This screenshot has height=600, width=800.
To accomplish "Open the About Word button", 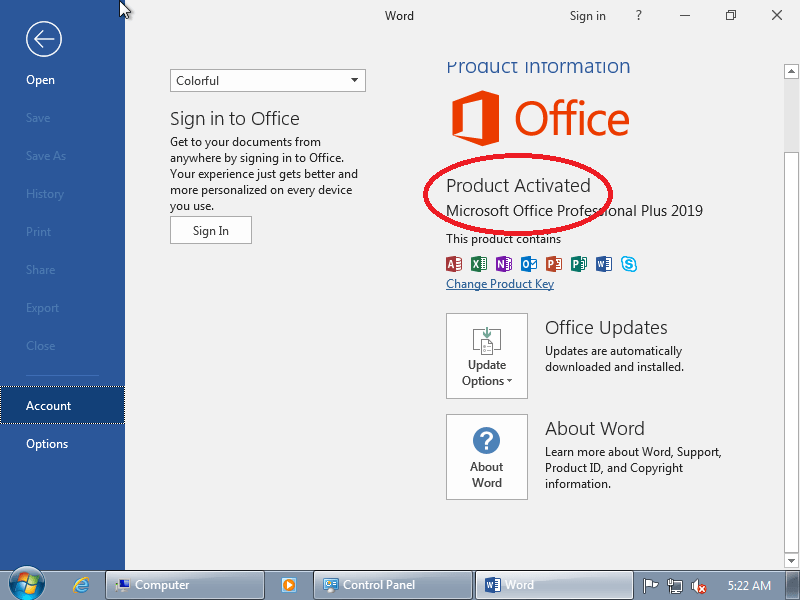I will pyautogui.click(x=487, y=457).
